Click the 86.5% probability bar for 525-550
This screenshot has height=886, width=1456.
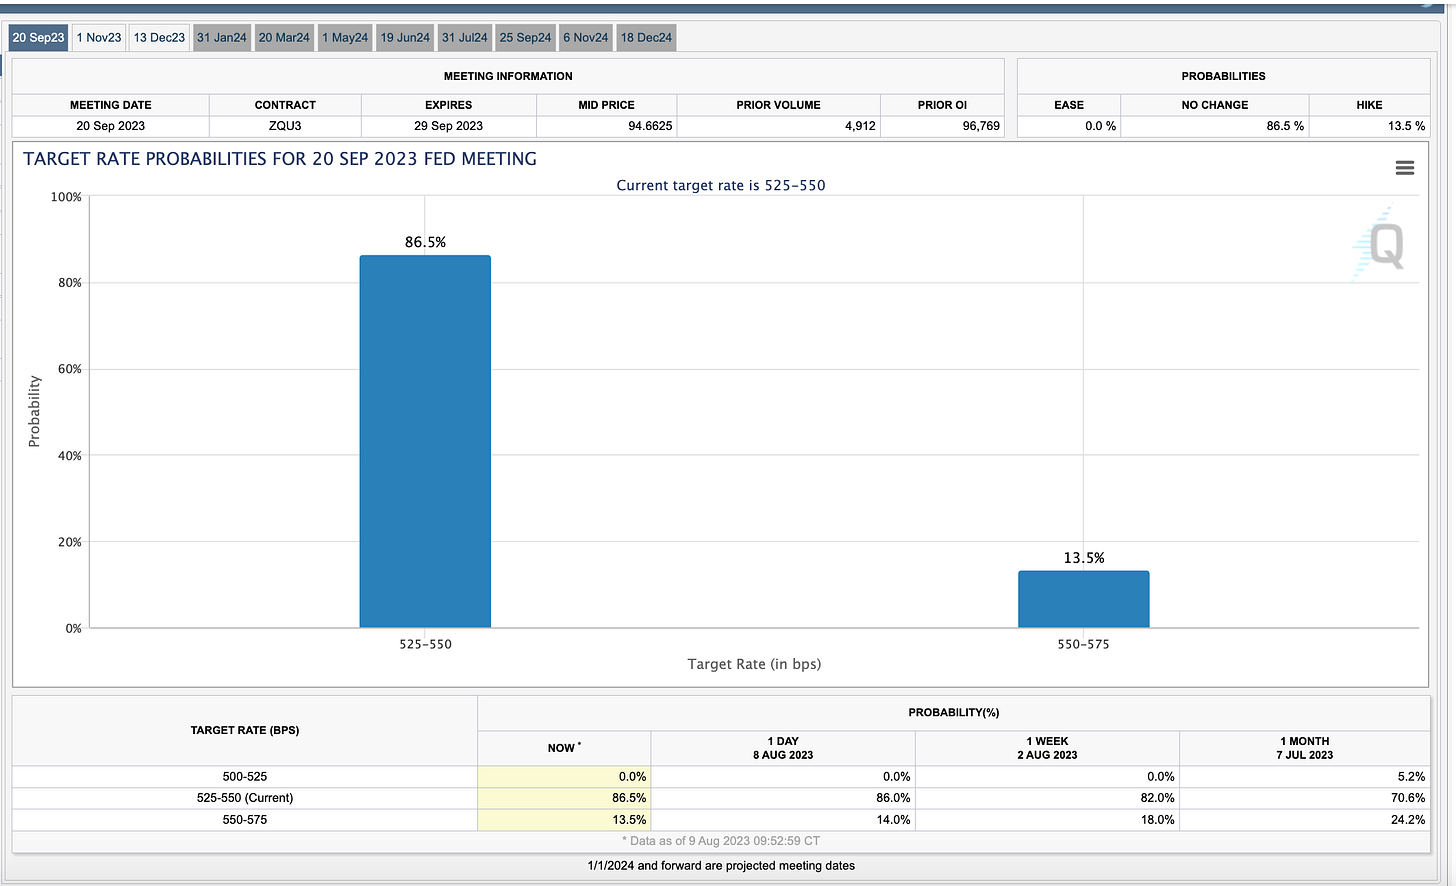425,440
